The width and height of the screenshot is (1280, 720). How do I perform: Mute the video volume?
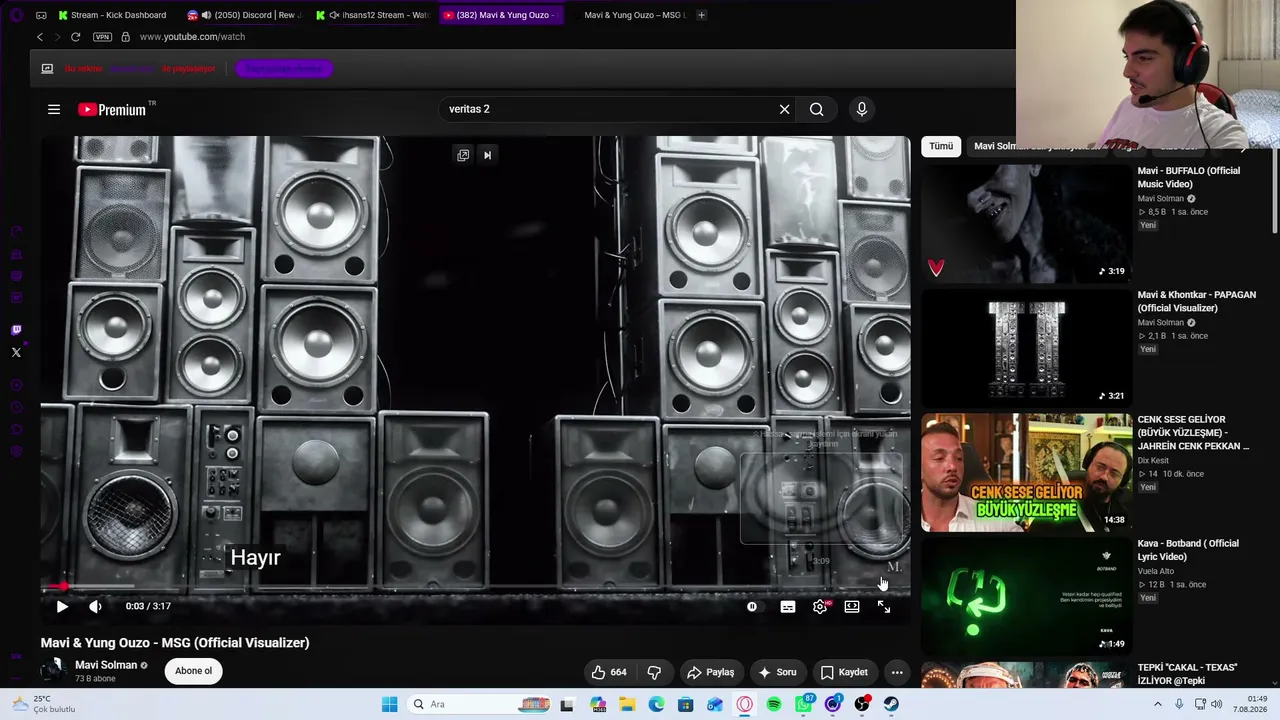click(95, 606)
